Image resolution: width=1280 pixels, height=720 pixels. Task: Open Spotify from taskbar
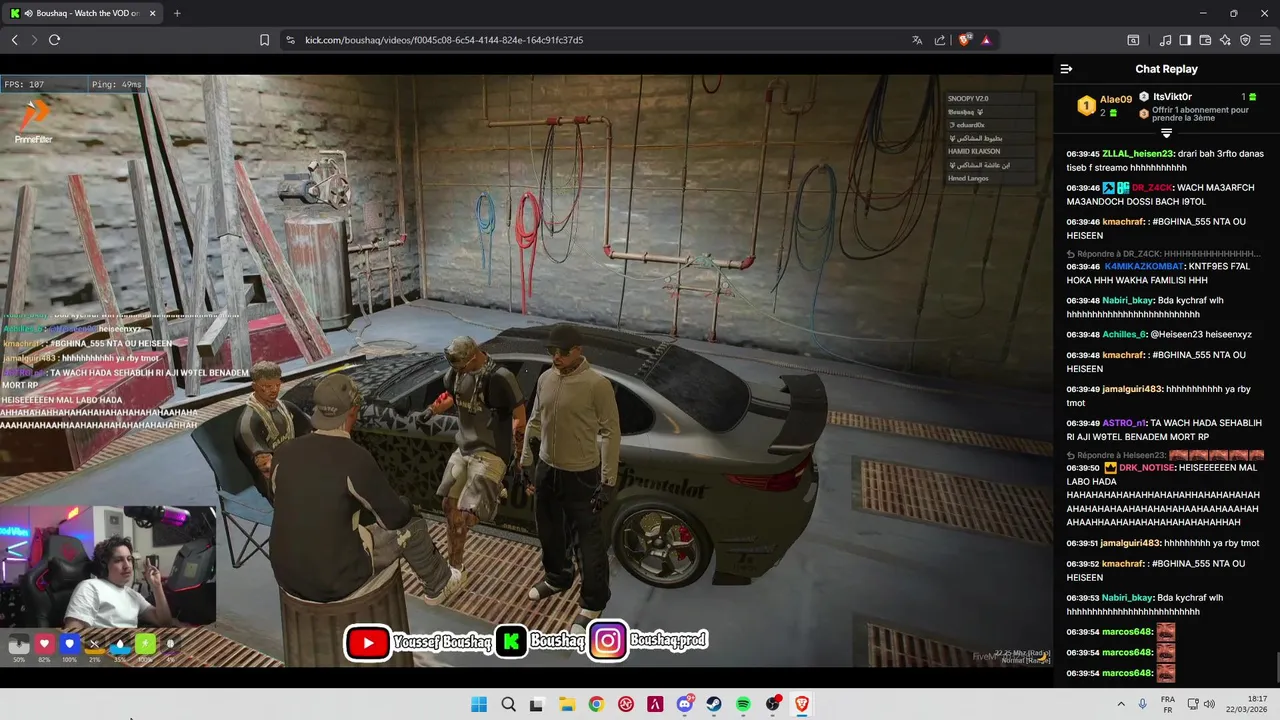[x=743, y=705]
